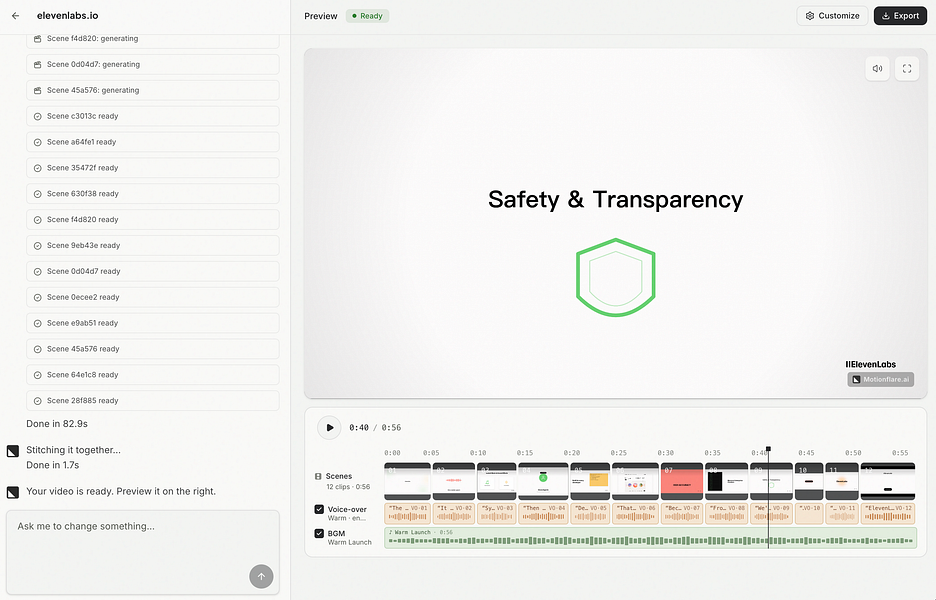Click the VO-12 voice-over clip

coord(888,514)
